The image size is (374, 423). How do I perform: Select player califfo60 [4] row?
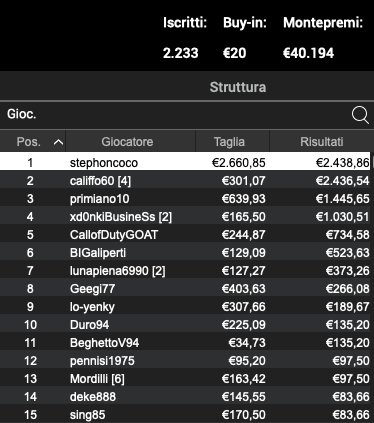tap(185, 181)
